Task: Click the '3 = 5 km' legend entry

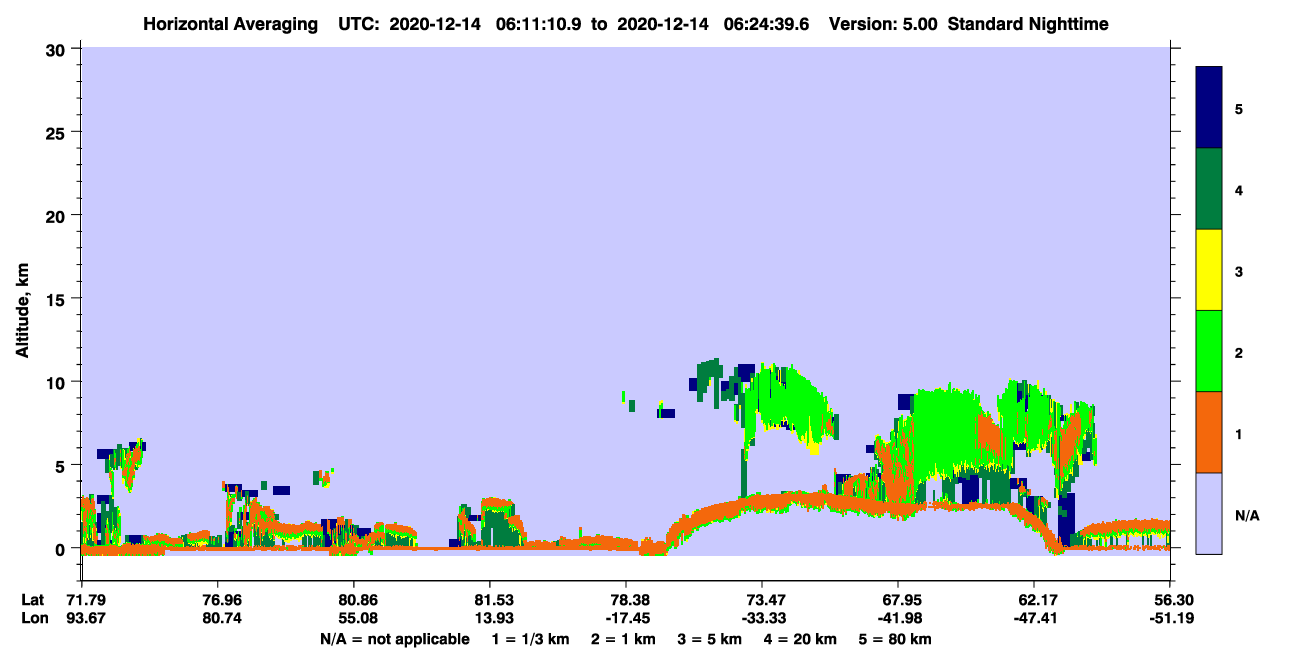Action: point(709,639)
